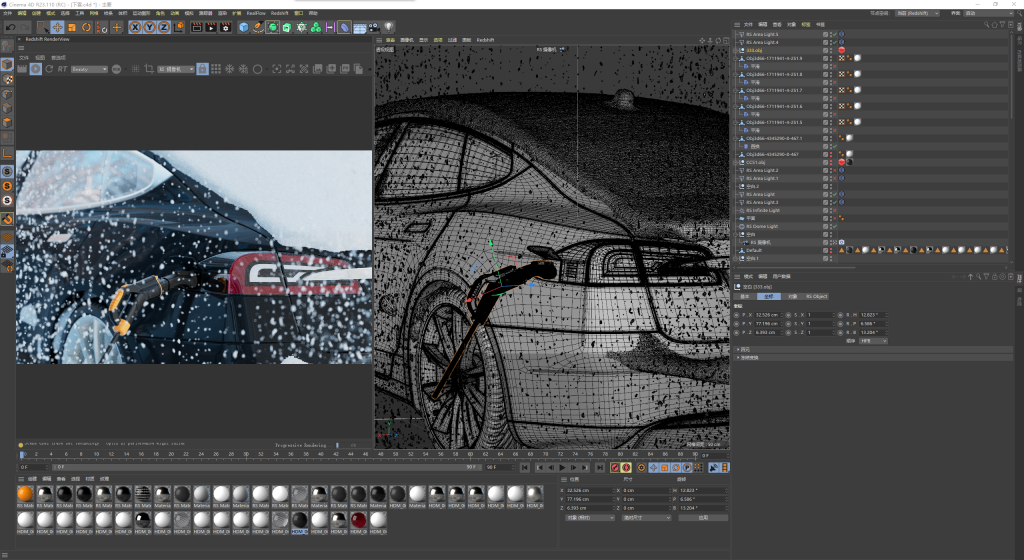Open the 渲染 menu in the menu bar

coord(222,13)
